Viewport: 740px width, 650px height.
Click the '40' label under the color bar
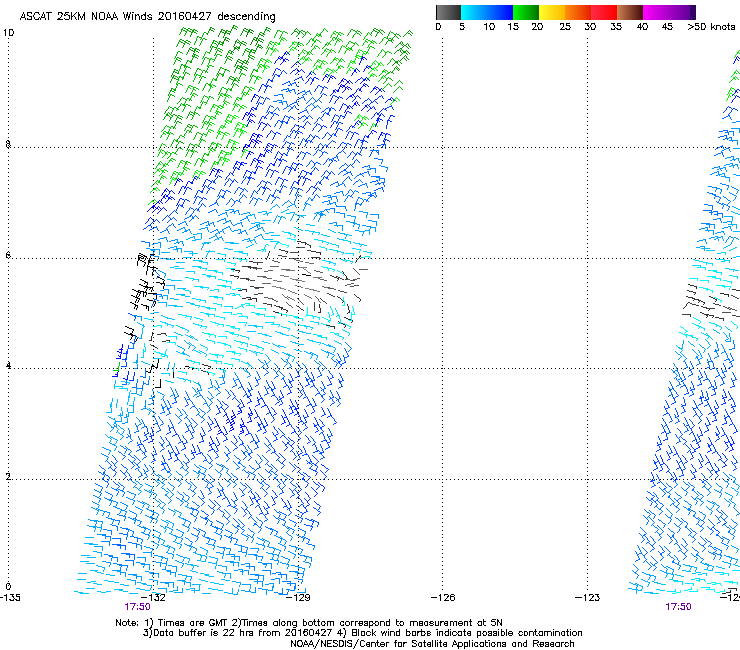642,27
